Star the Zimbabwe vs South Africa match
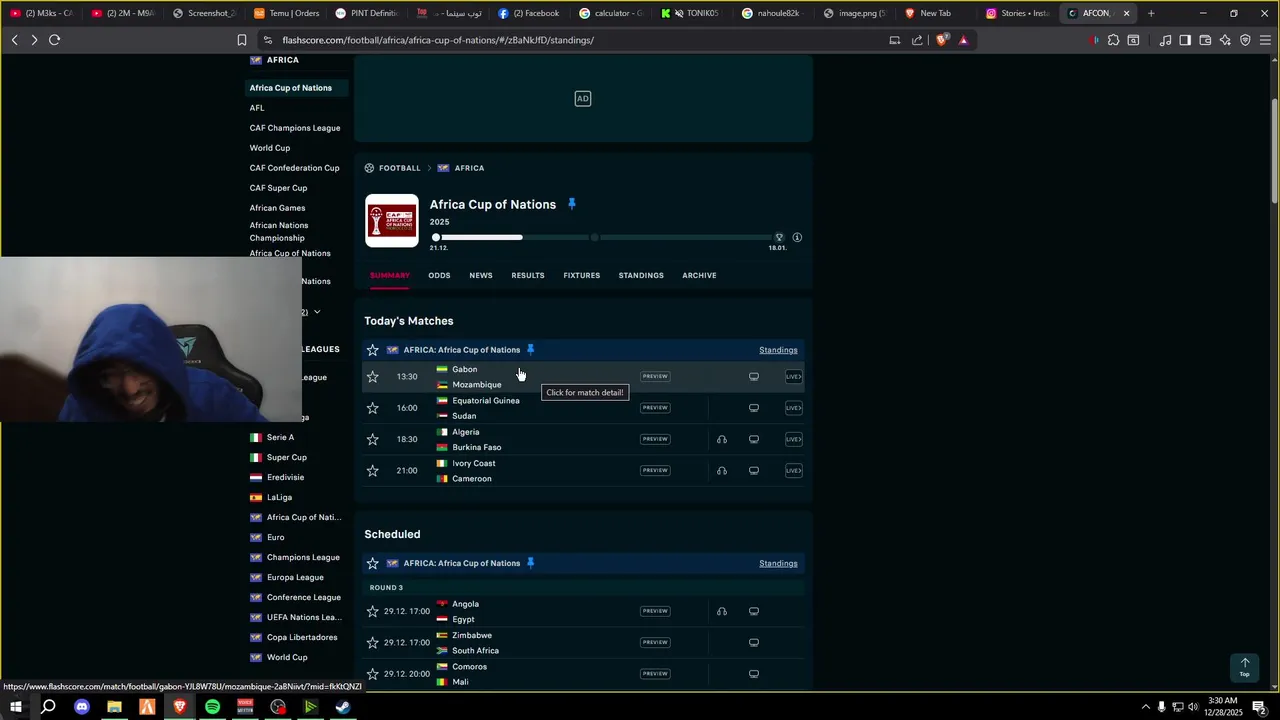Image resolution: width=1280 pixels, height=720 pixels. [373, 642]
